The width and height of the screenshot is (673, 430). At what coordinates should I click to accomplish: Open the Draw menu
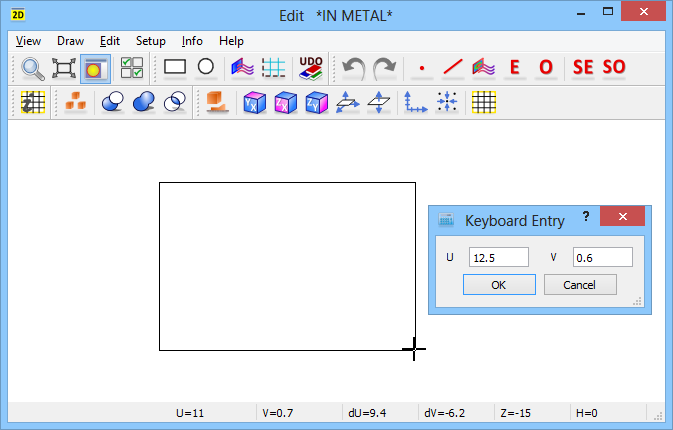(70, 41)
